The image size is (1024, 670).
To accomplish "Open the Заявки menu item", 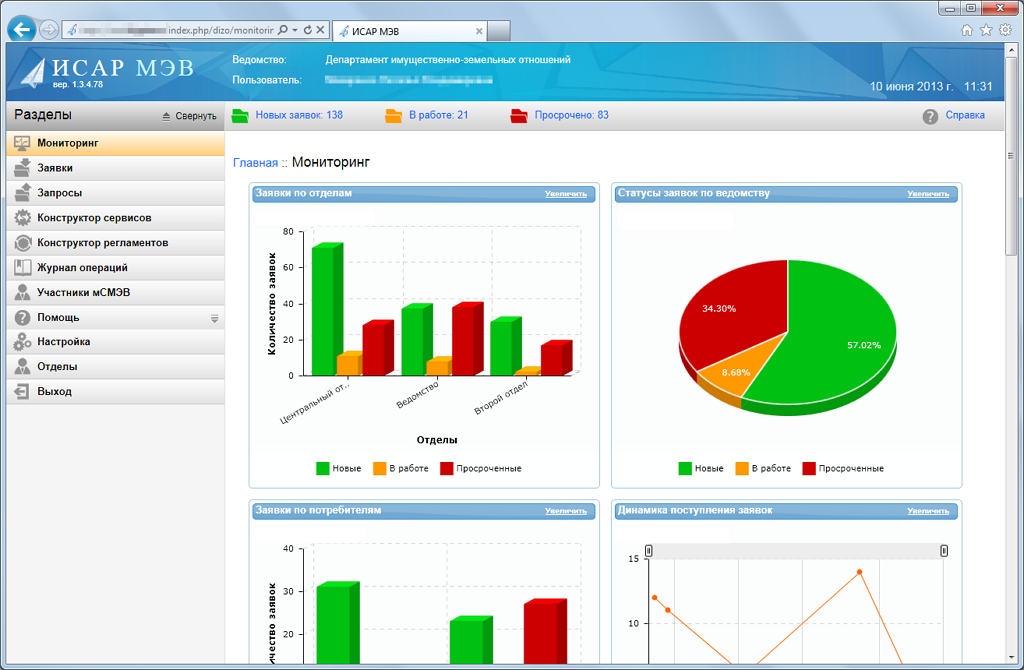I will click(x=116, y=168).
